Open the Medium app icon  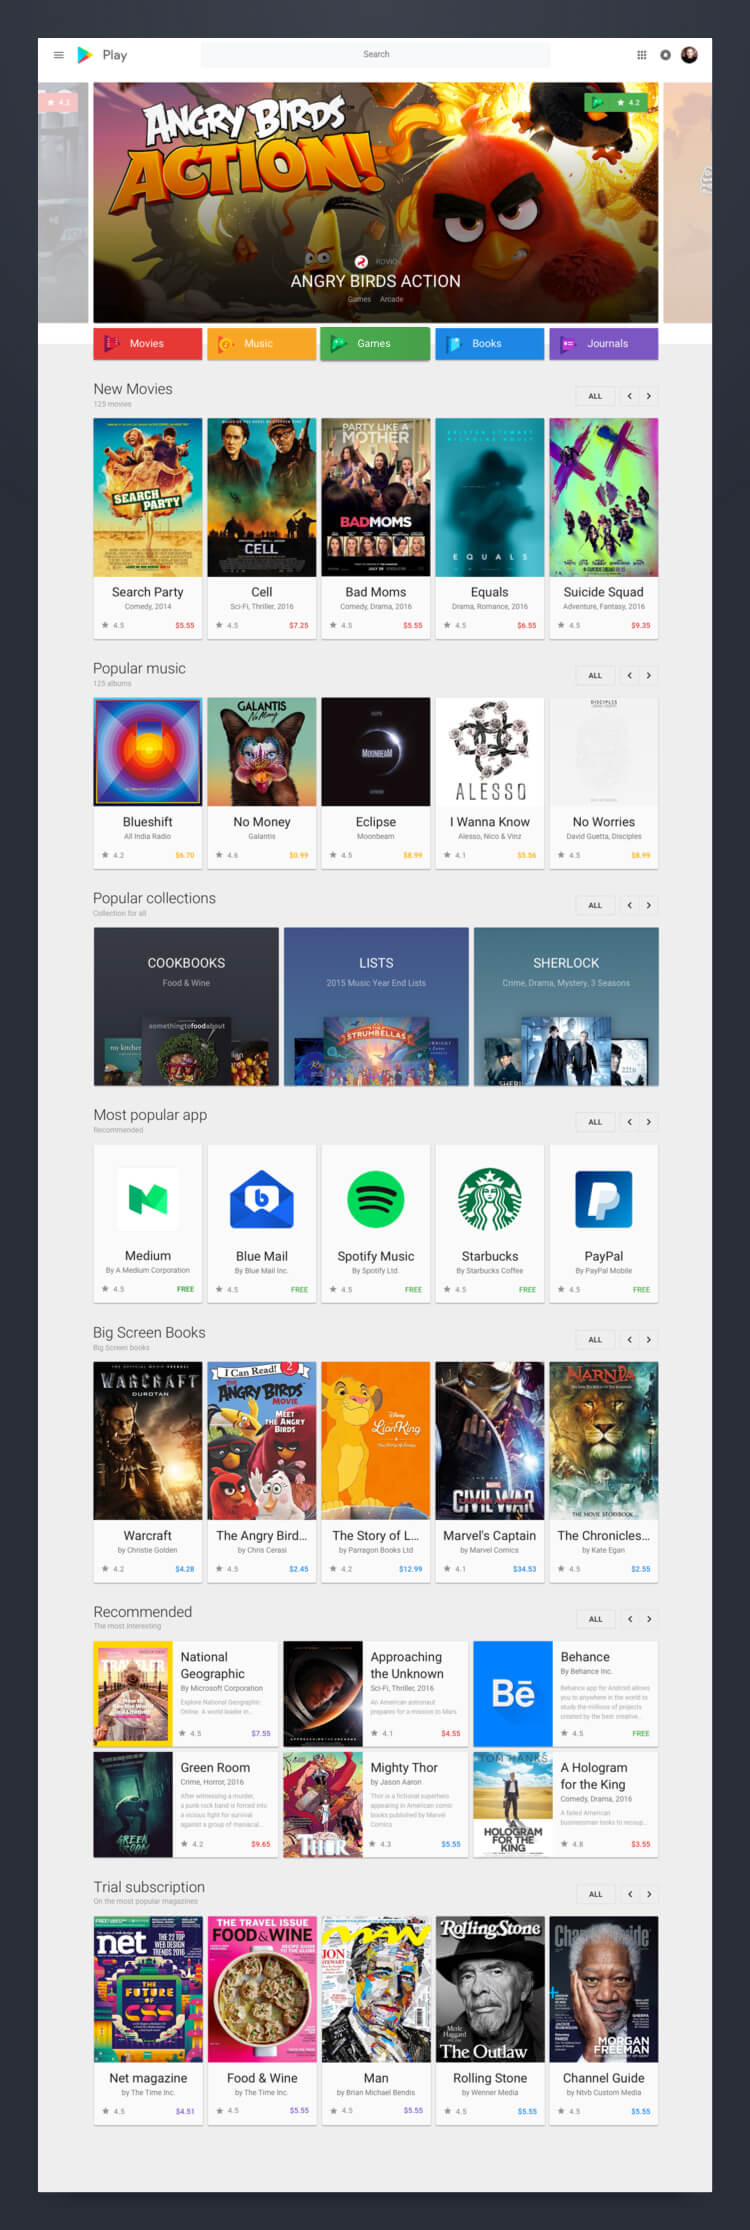[148, 1199]
